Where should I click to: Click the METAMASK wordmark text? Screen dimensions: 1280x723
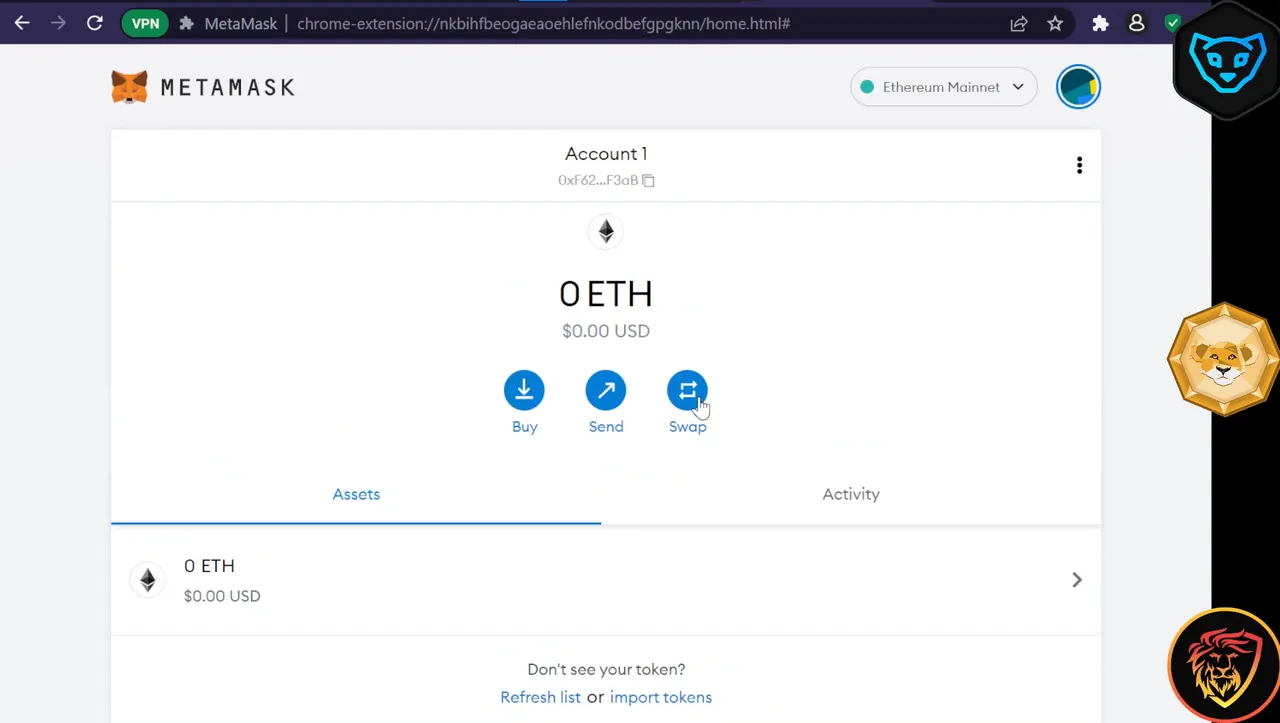click(228, 87)
